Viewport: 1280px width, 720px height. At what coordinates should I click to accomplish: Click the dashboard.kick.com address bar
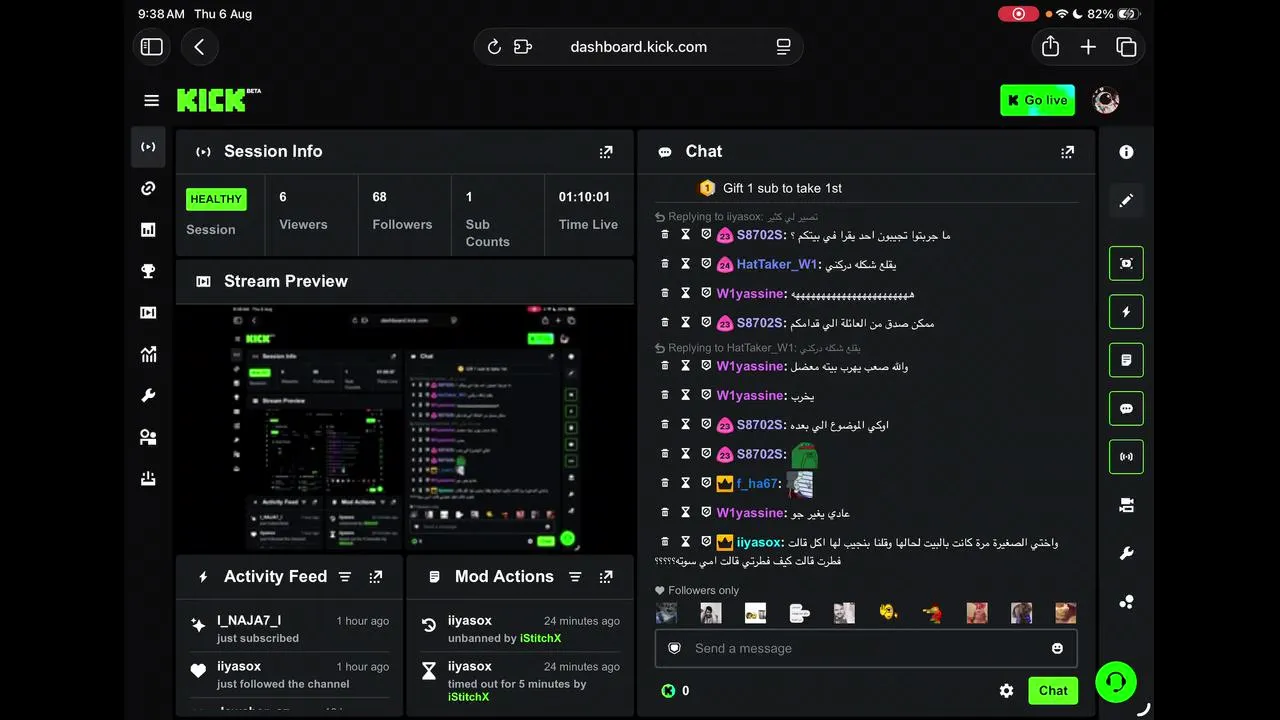coord(638,47)
